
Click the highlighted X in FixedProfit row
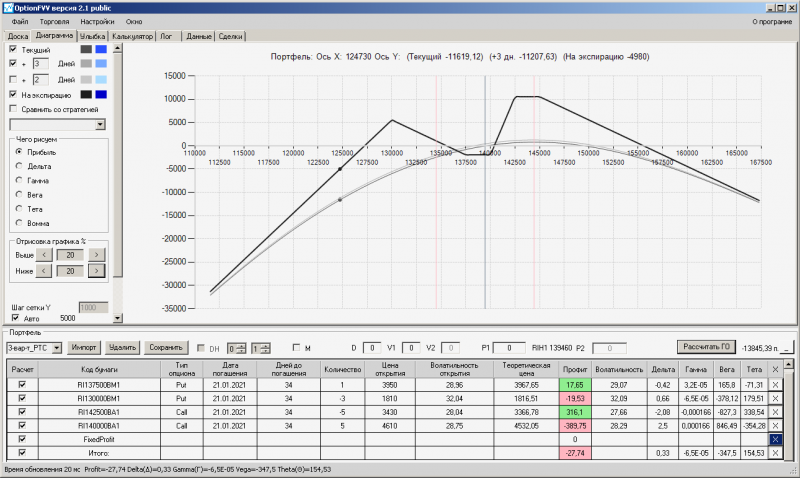775,439
